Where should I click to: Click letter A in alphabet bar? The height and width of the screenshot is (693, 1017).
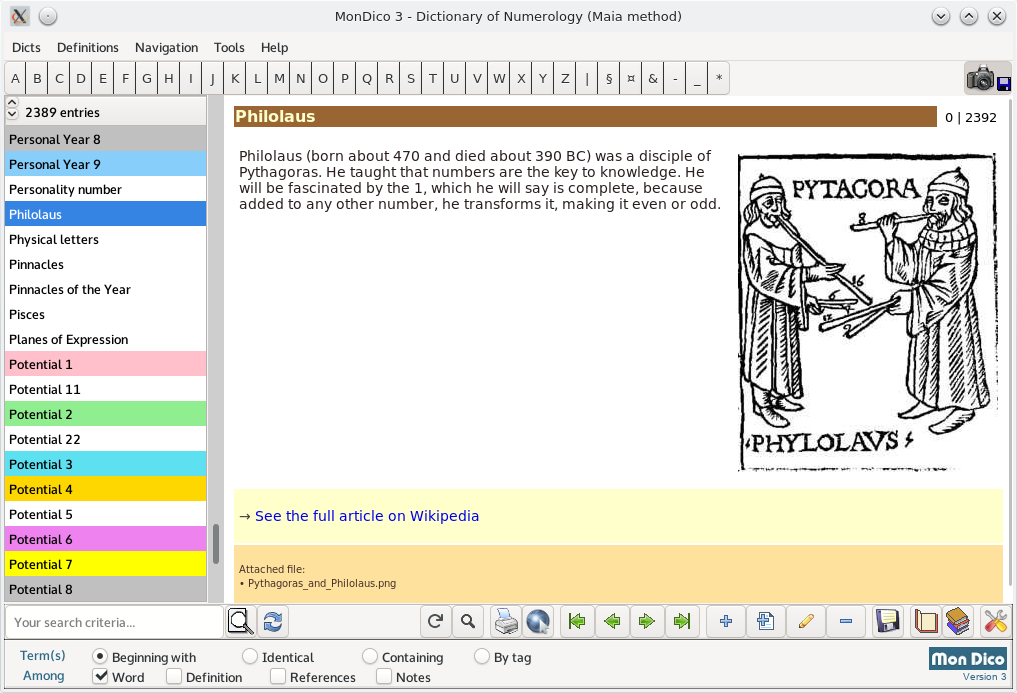[16, 79]
